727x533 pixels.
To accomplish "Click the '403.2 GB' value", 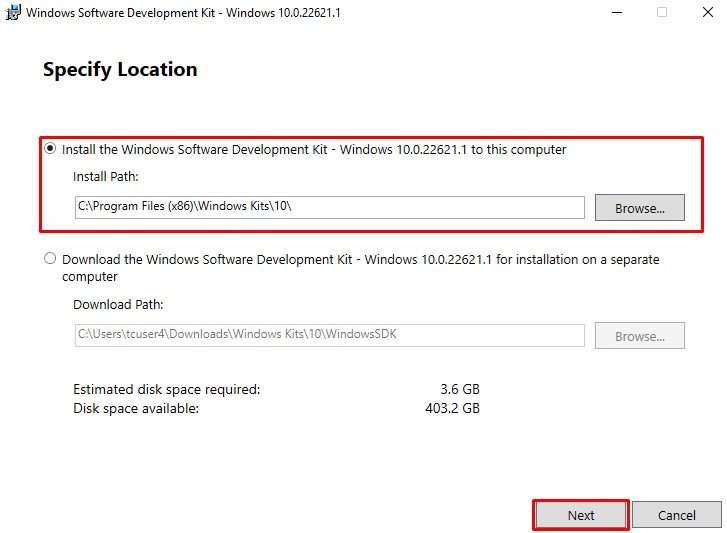I will point(453,408).
